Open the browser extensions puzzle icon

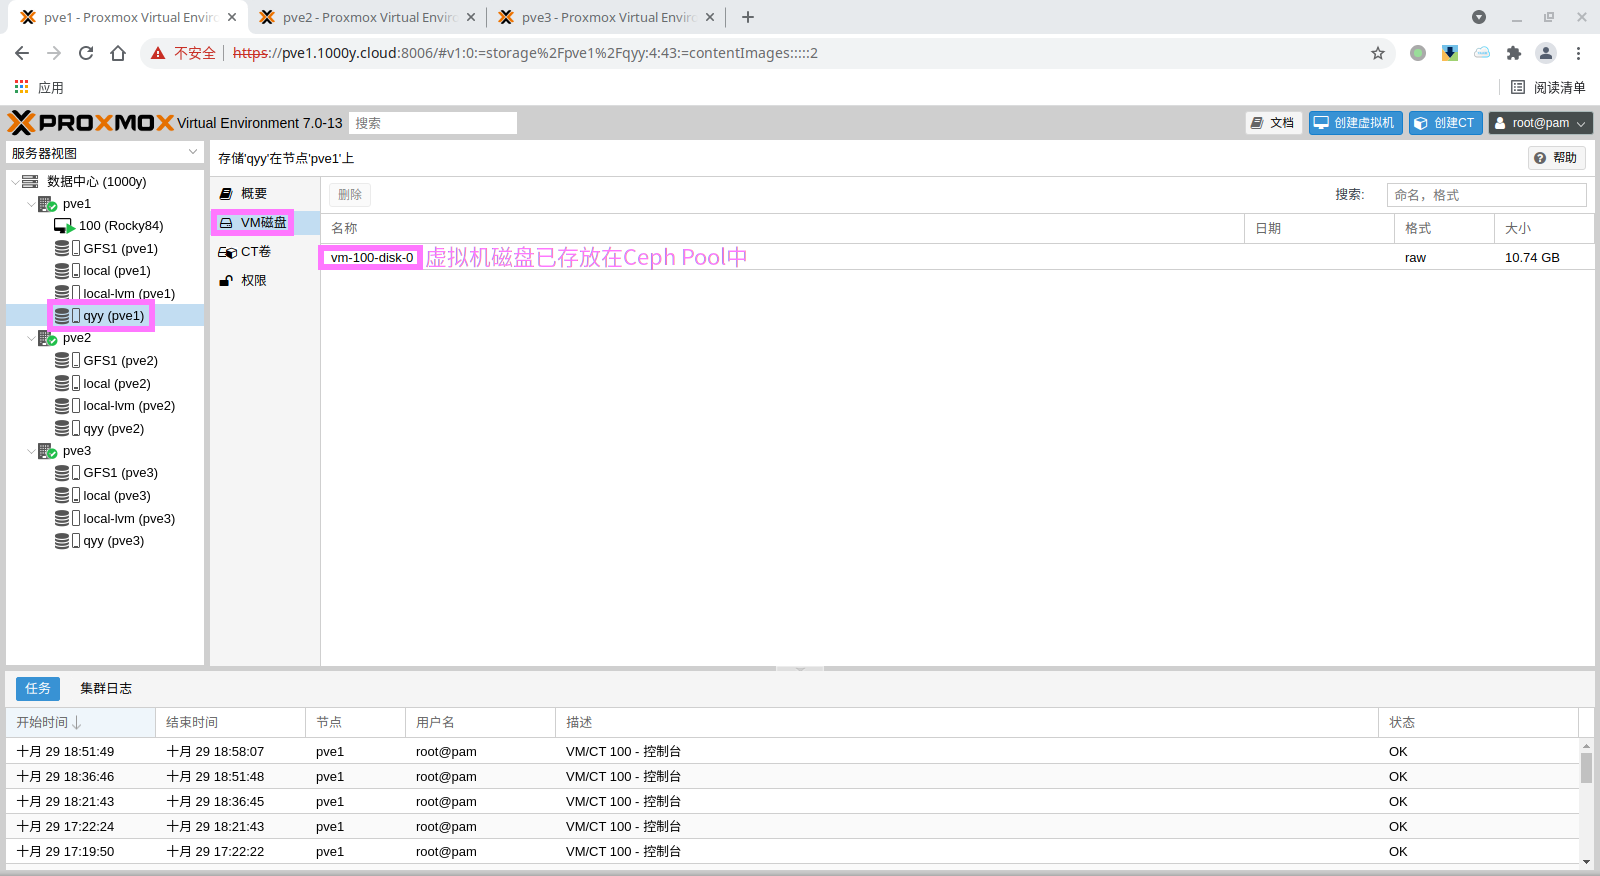(1513, 53)
